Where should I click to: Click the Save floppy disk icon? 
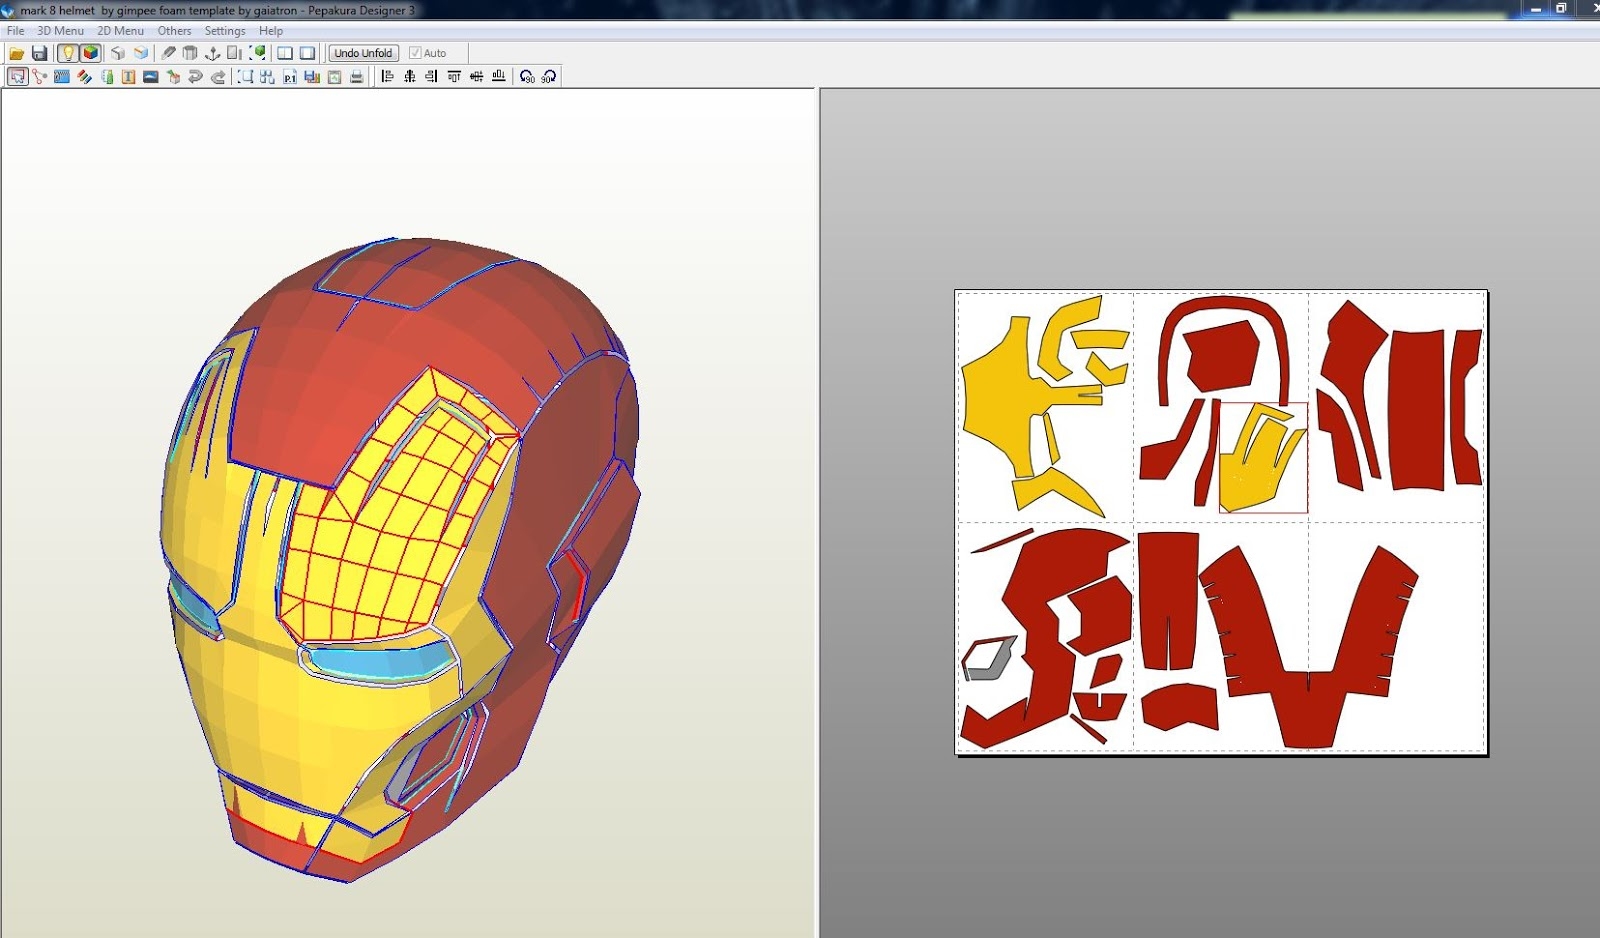click(40, 53)
